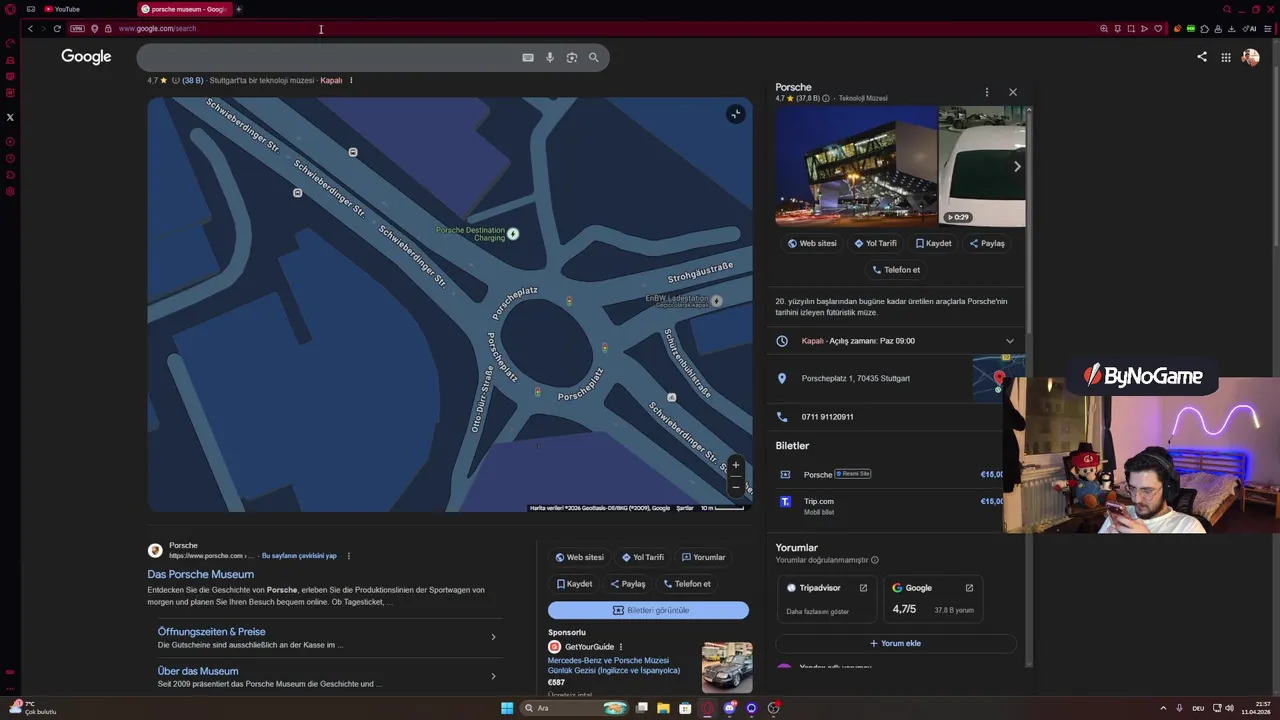This screenshot has height=720, width=1280.
Task: Click the EnBW Ladestation map marker
Action: click(x=716, y=300)
